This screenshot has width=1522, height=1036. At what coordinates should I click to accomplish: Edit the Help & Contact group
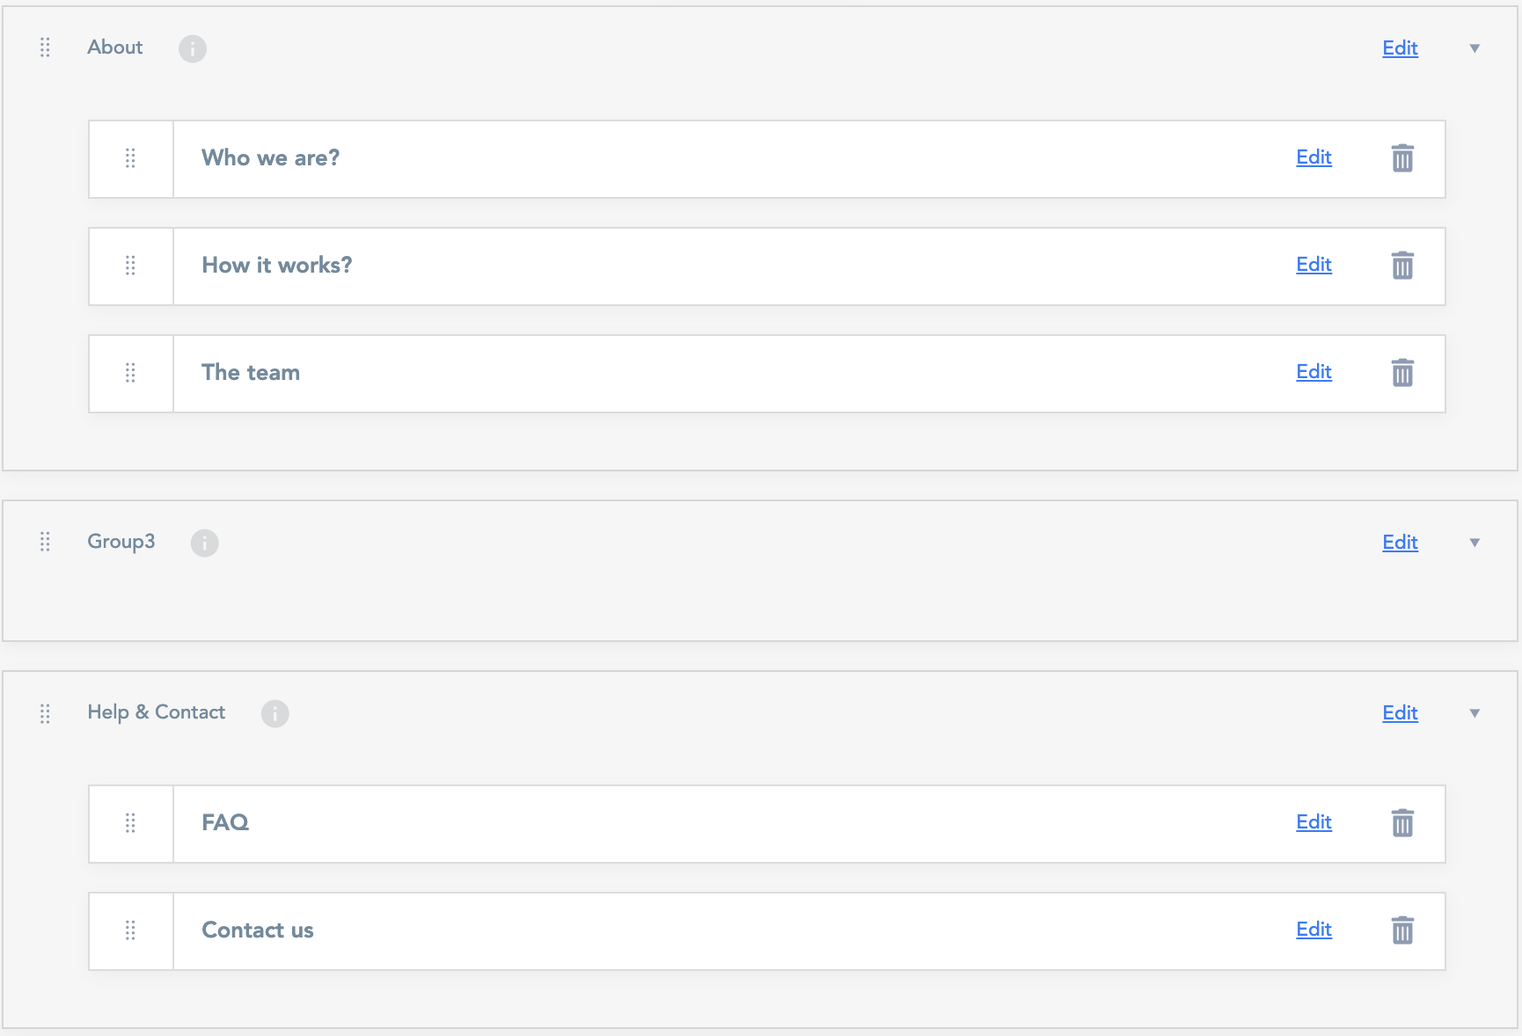[1399, 713]
